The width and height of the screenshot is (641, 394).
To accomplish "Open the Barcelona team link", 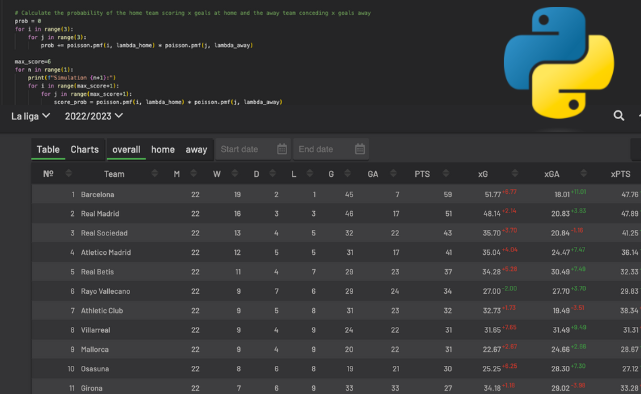I will tap(97, 195).
